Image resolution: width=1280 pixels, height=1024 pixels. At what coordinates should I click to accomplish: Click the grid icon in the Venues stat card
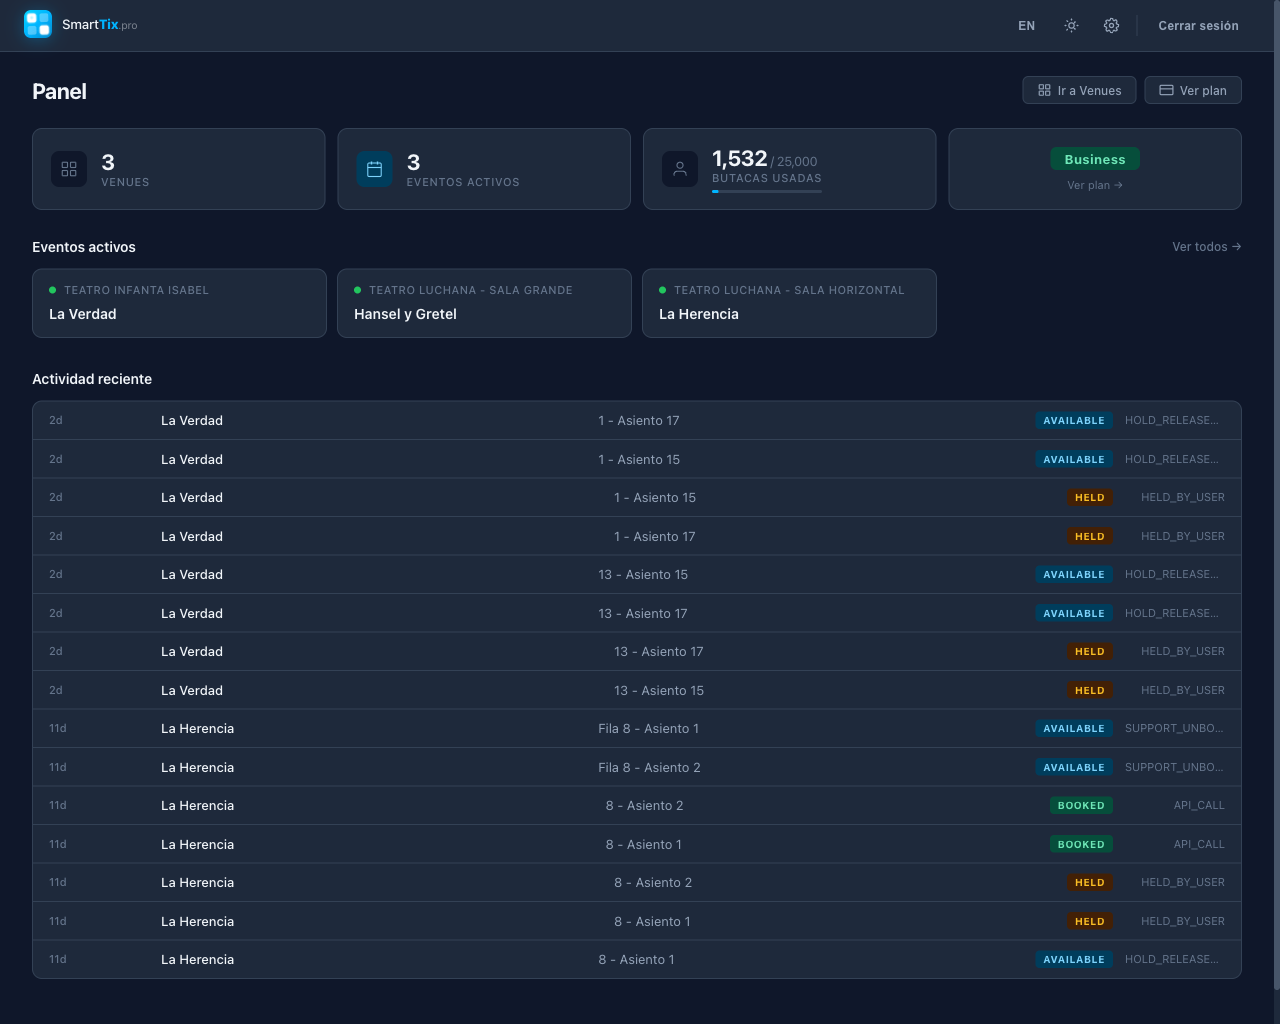(x=68, y=169)
